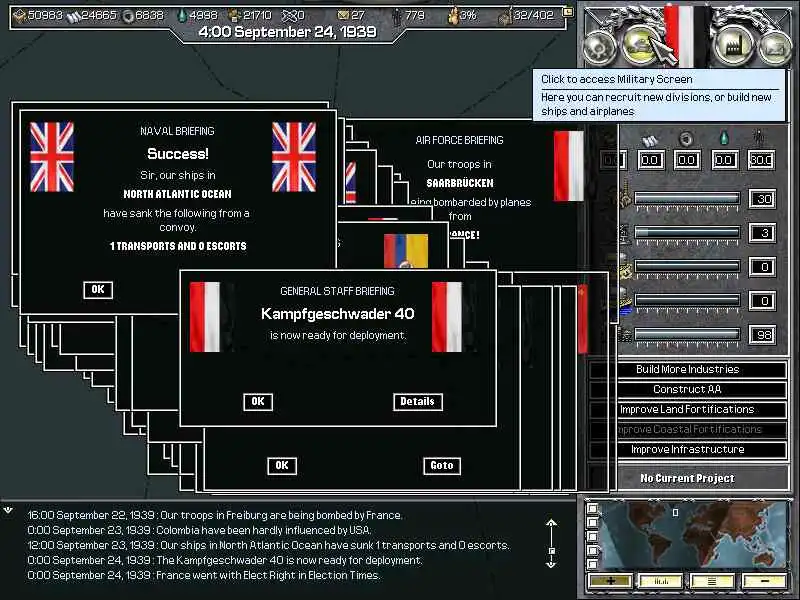Adjust the slider showing value 98
800x600 pixels.
click(x=687, y=335)
